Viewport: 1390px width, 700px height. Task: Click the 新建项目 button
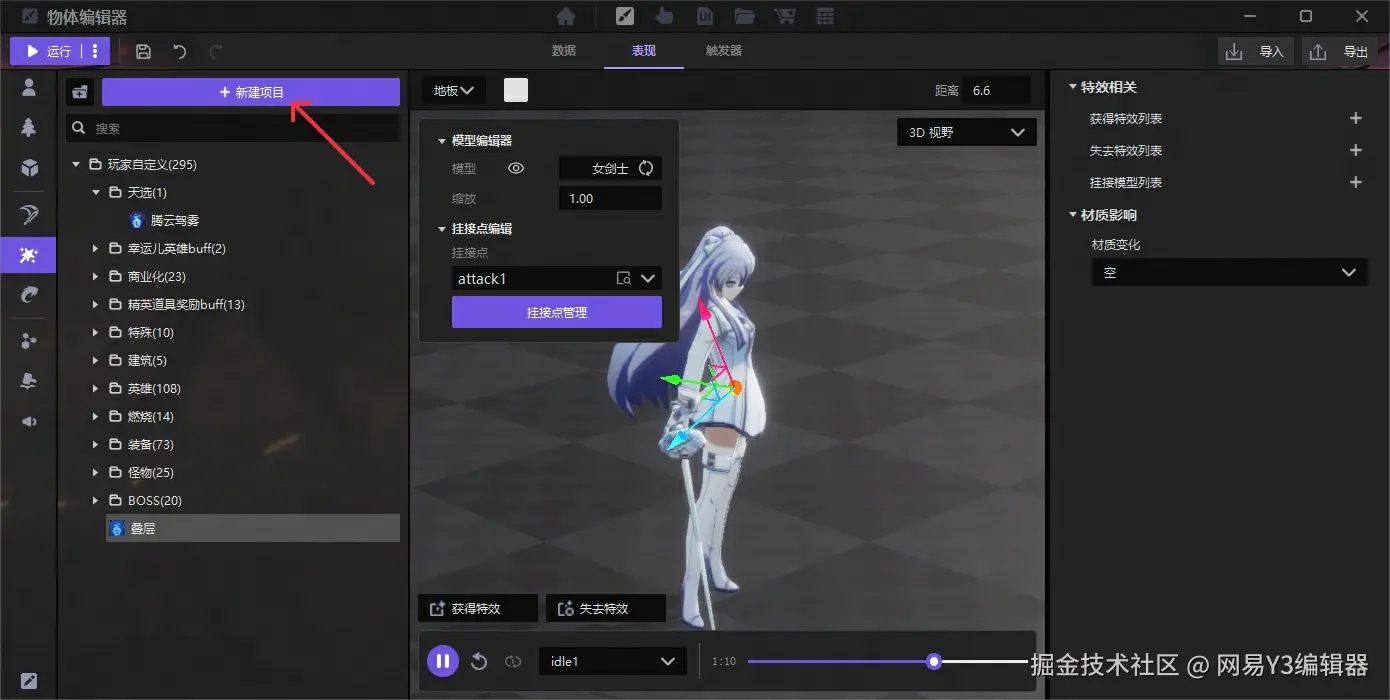[251, 92]
